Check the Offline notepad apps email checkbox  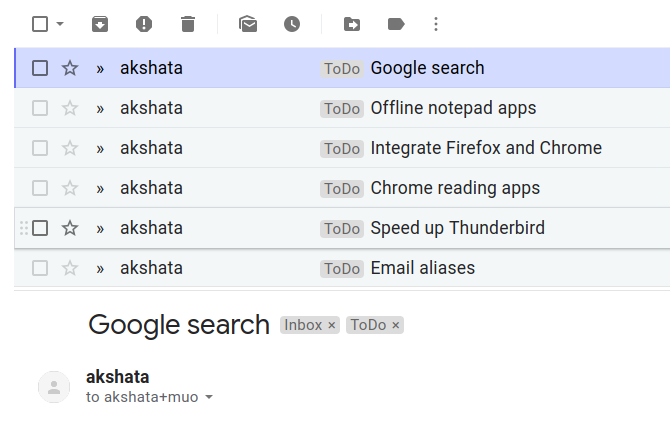pos(40,108)
